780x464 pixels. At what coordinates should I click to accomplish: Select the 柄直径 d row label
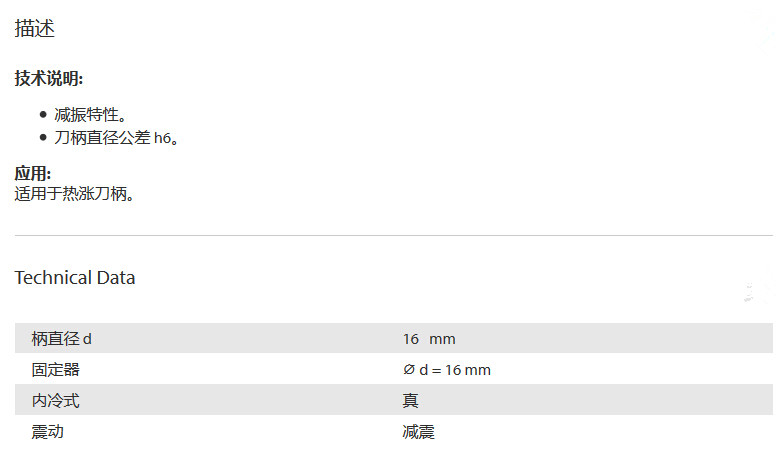62,339
